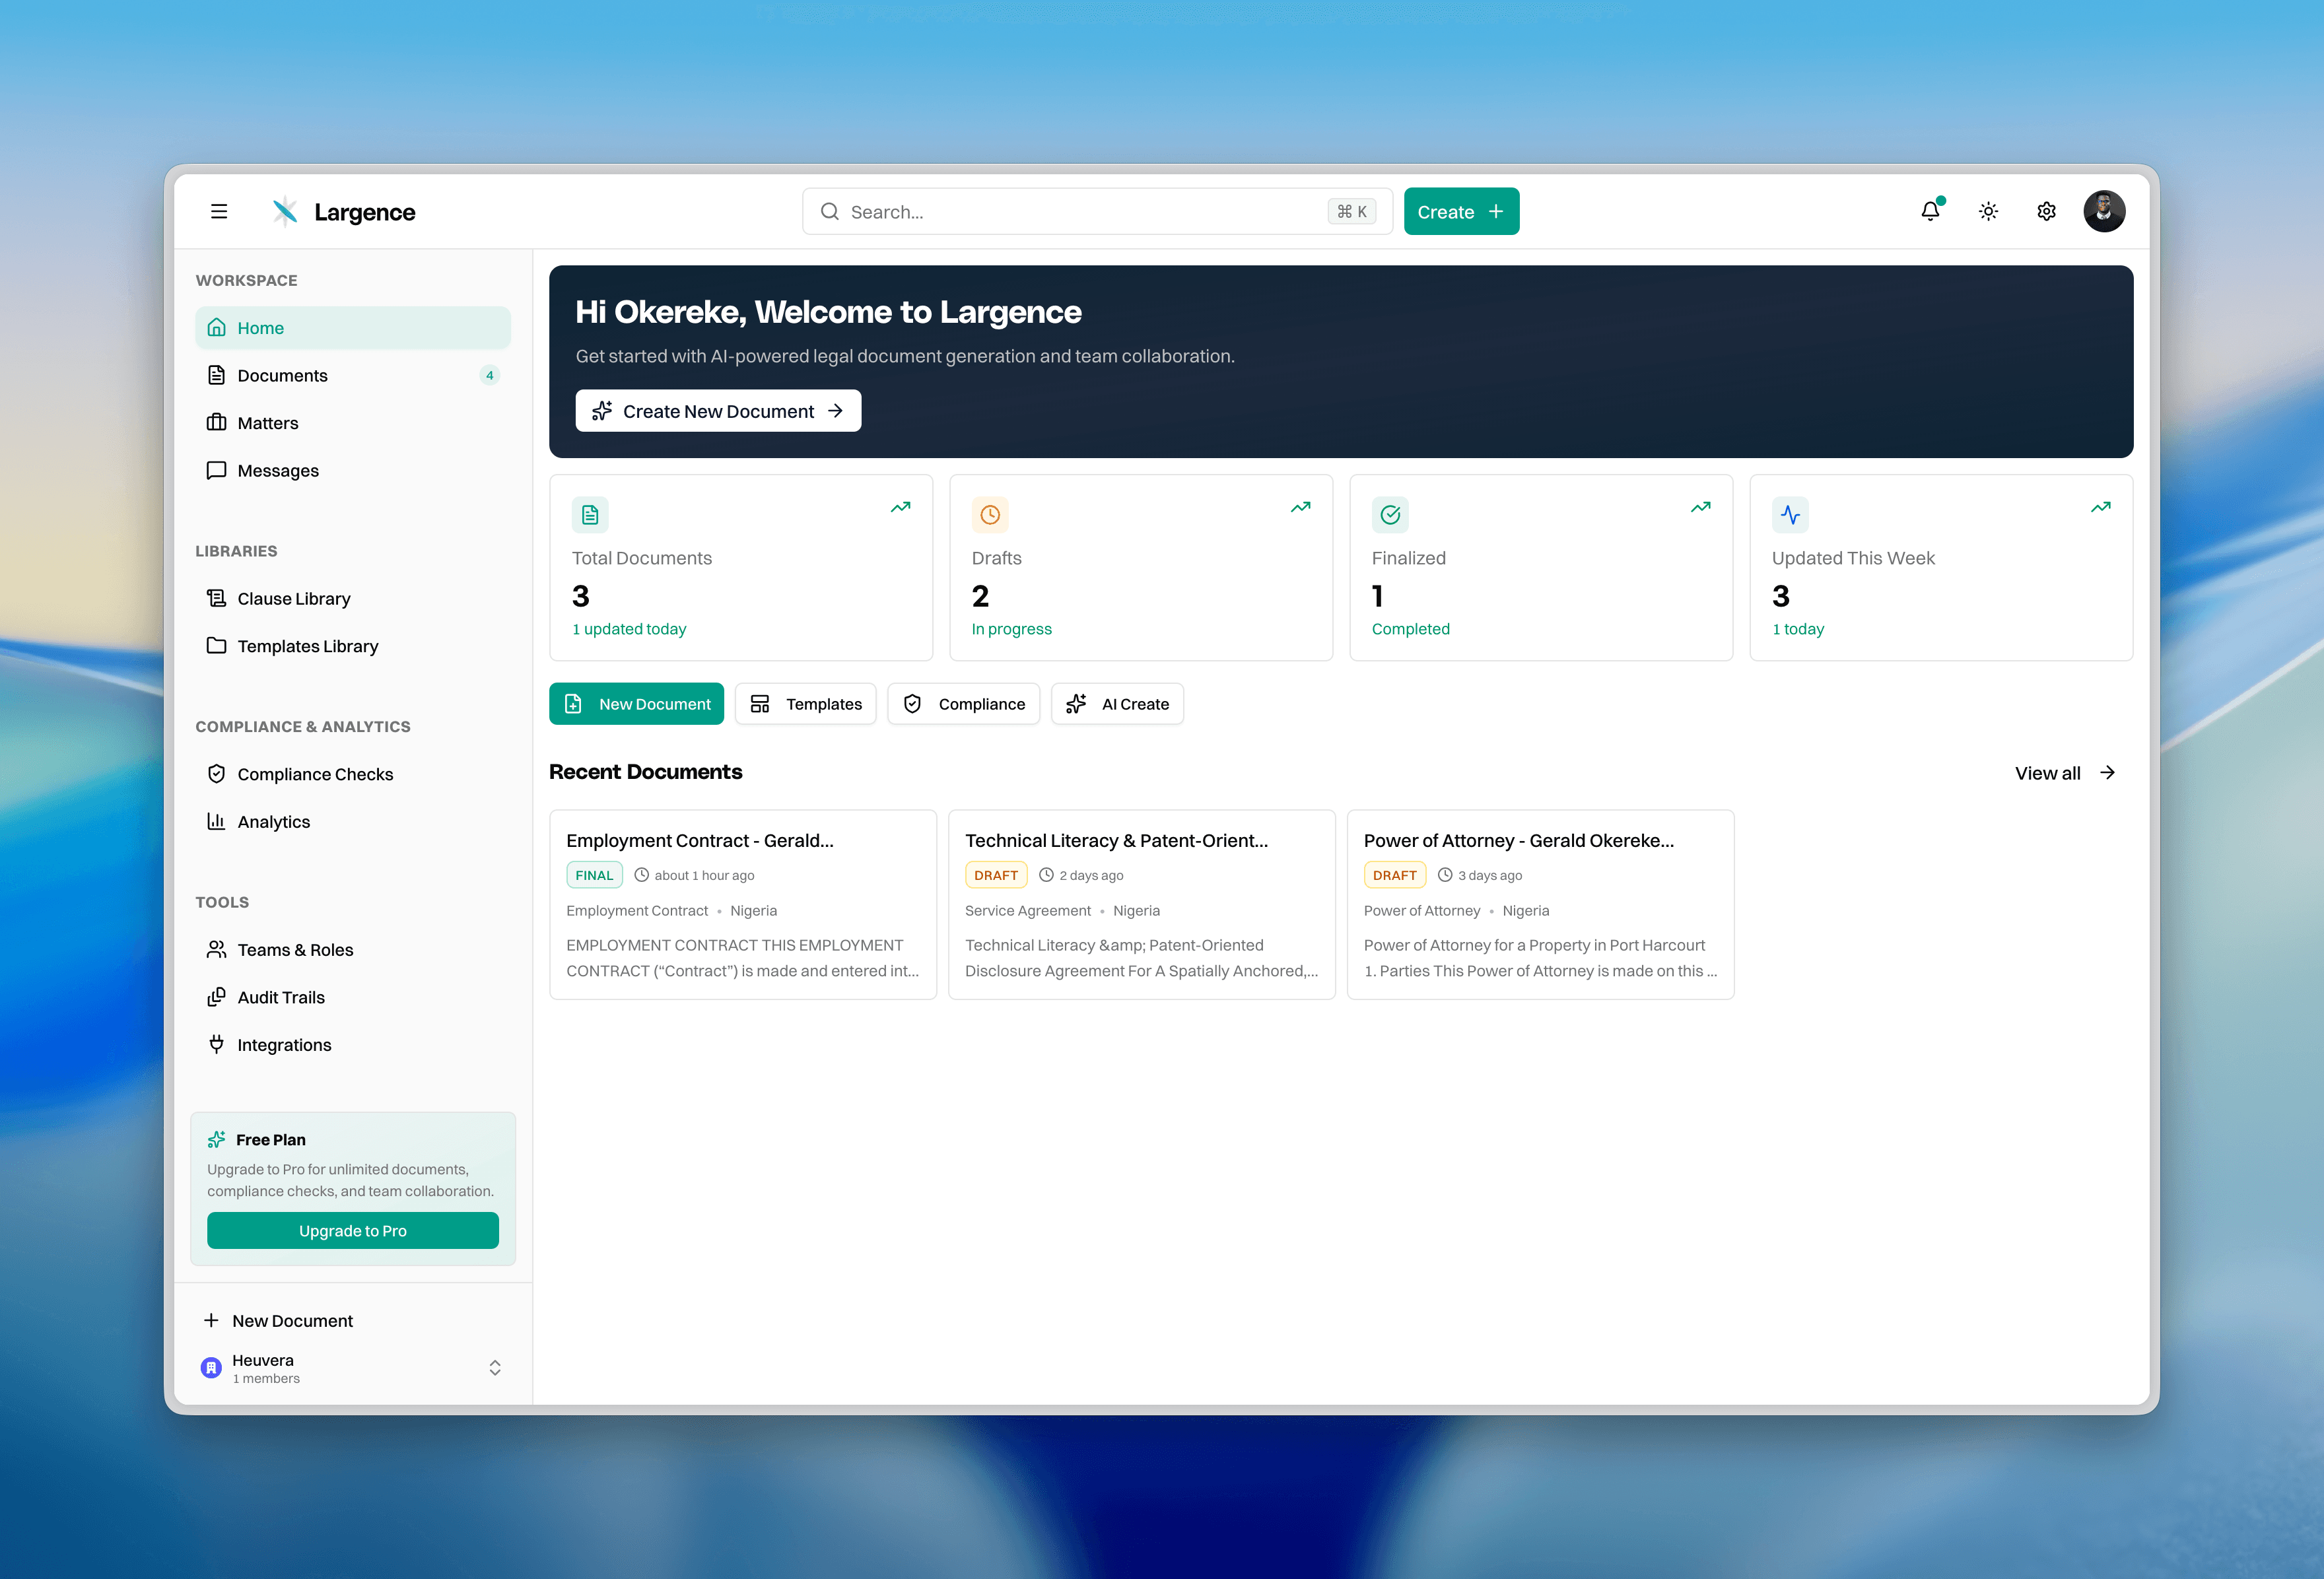Image resolution: width=2324 pixels, height=1579 pixels.
Task: Open the Employment Contract document card
Action: click(x=742, y=904)
